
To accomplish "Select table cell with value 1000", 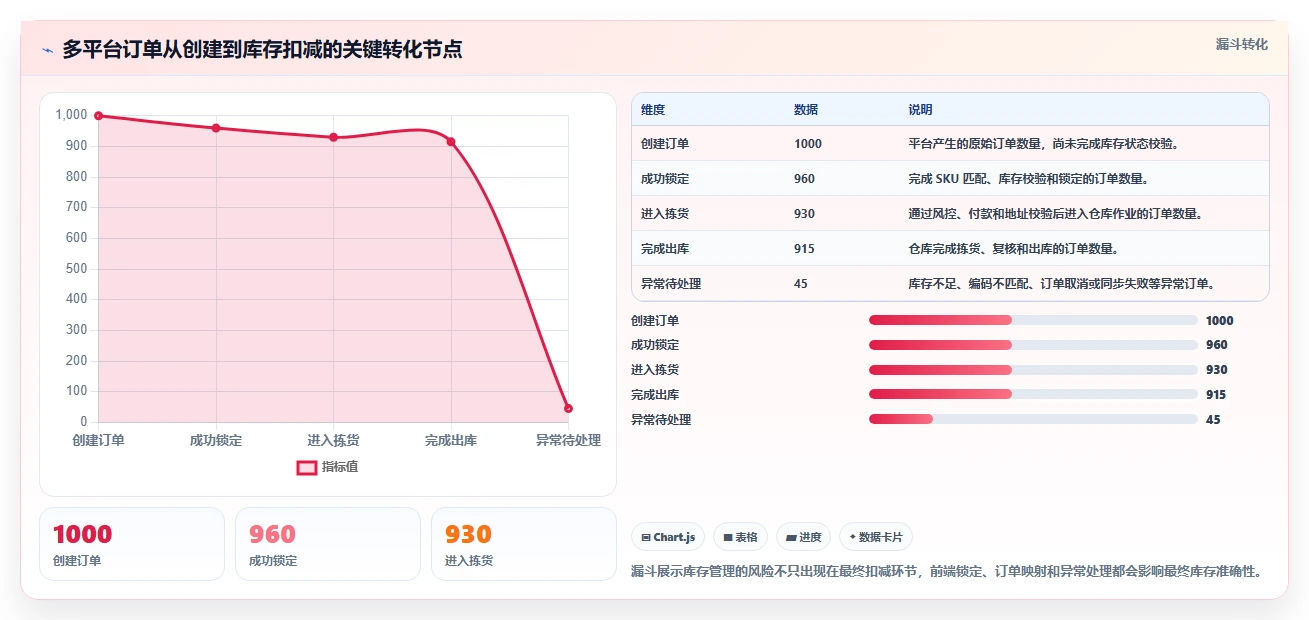I will (808, 144).
